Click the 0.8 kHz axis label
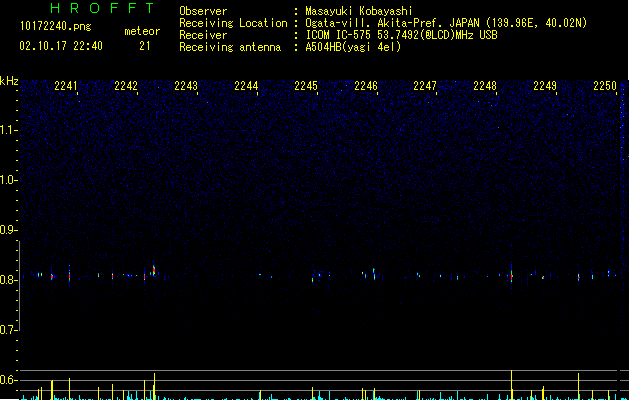The width and height of the screenshot is (629, 400). click(8, 280)
